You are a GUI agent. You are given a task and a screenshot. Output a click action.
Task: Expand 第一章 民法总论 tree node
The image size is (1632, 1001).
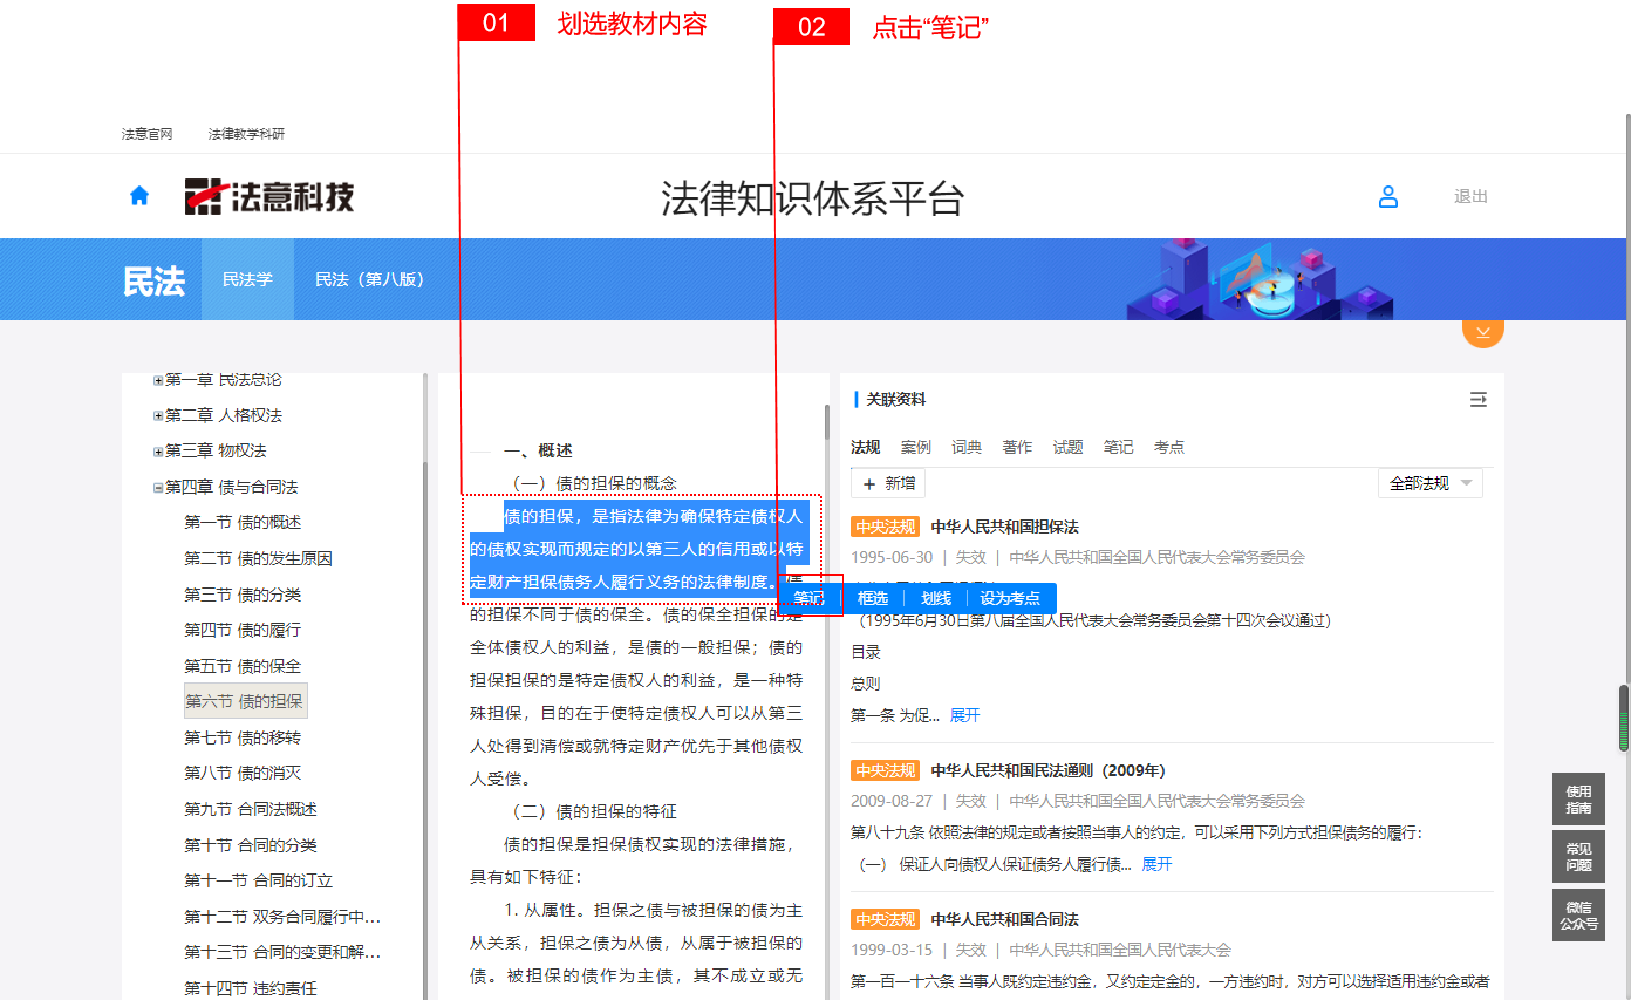pos(158,380)
